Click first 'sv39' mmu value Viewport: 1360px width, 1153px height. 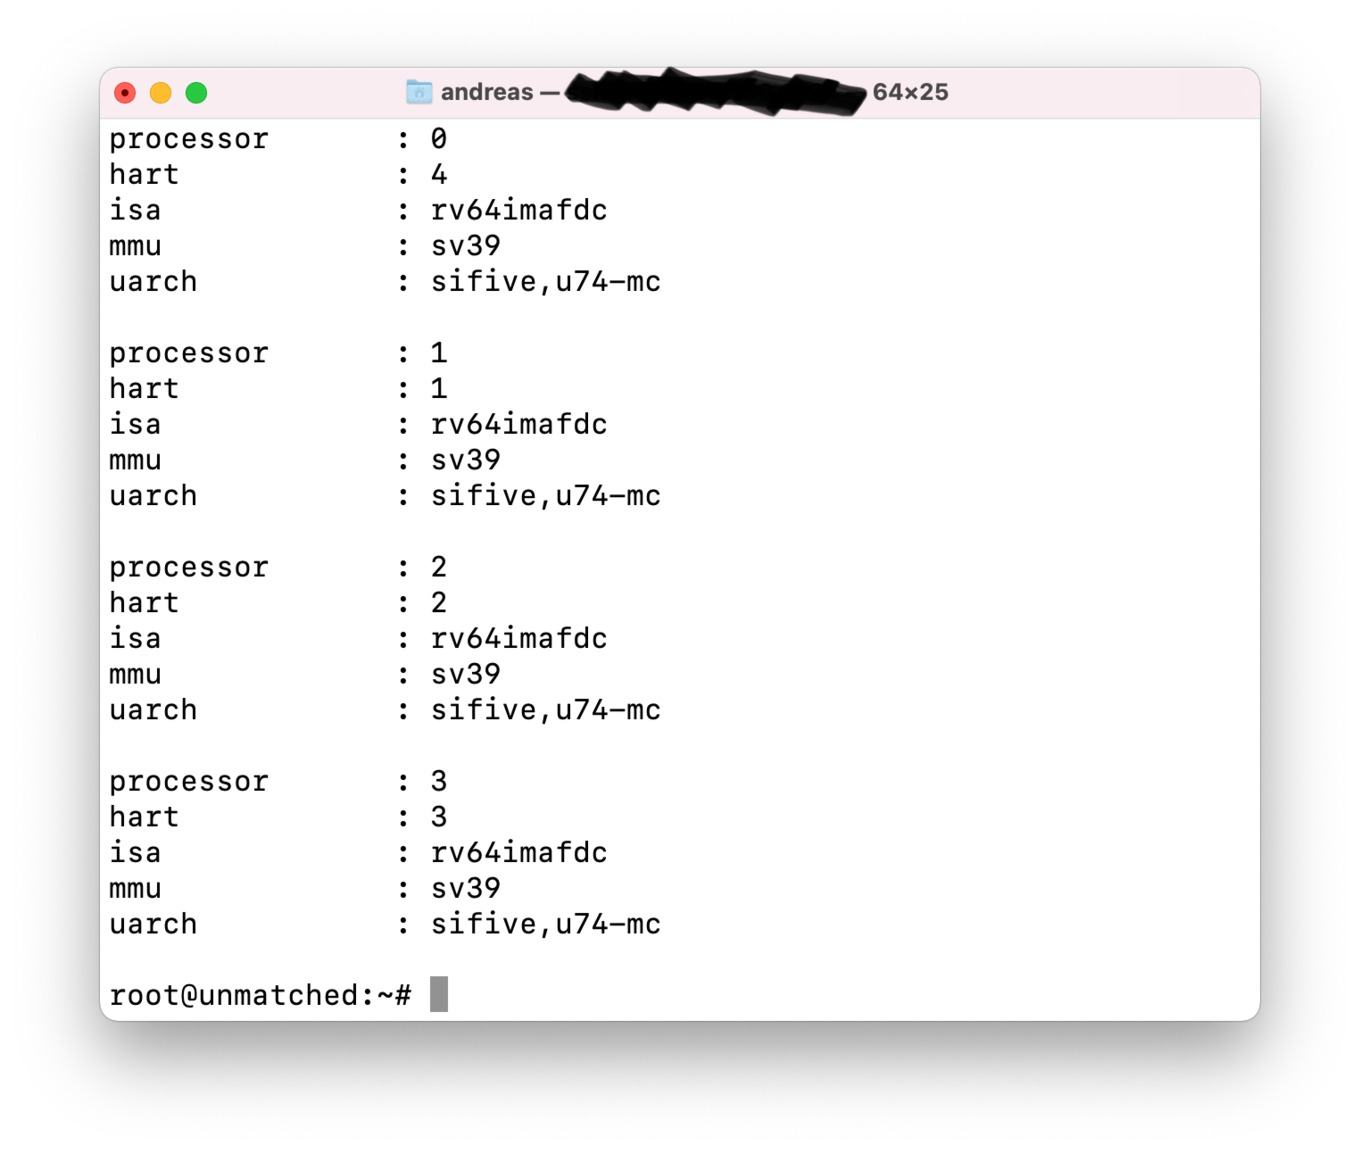point(465,246)
